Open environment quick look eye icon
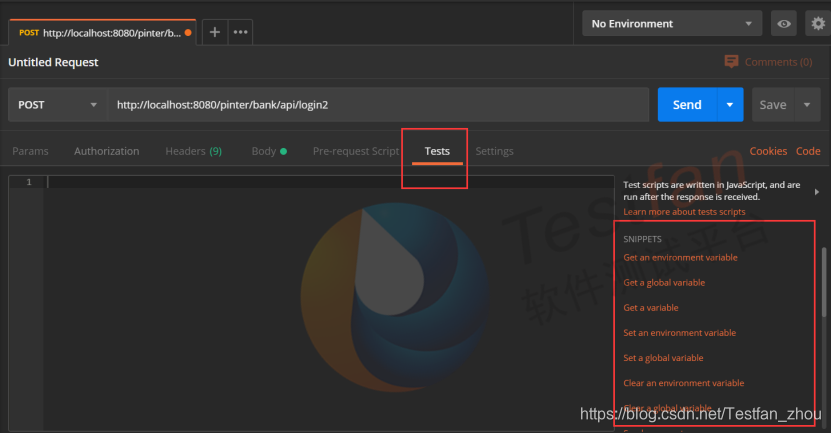Viewport: 831px width, 433px height. 784,24
